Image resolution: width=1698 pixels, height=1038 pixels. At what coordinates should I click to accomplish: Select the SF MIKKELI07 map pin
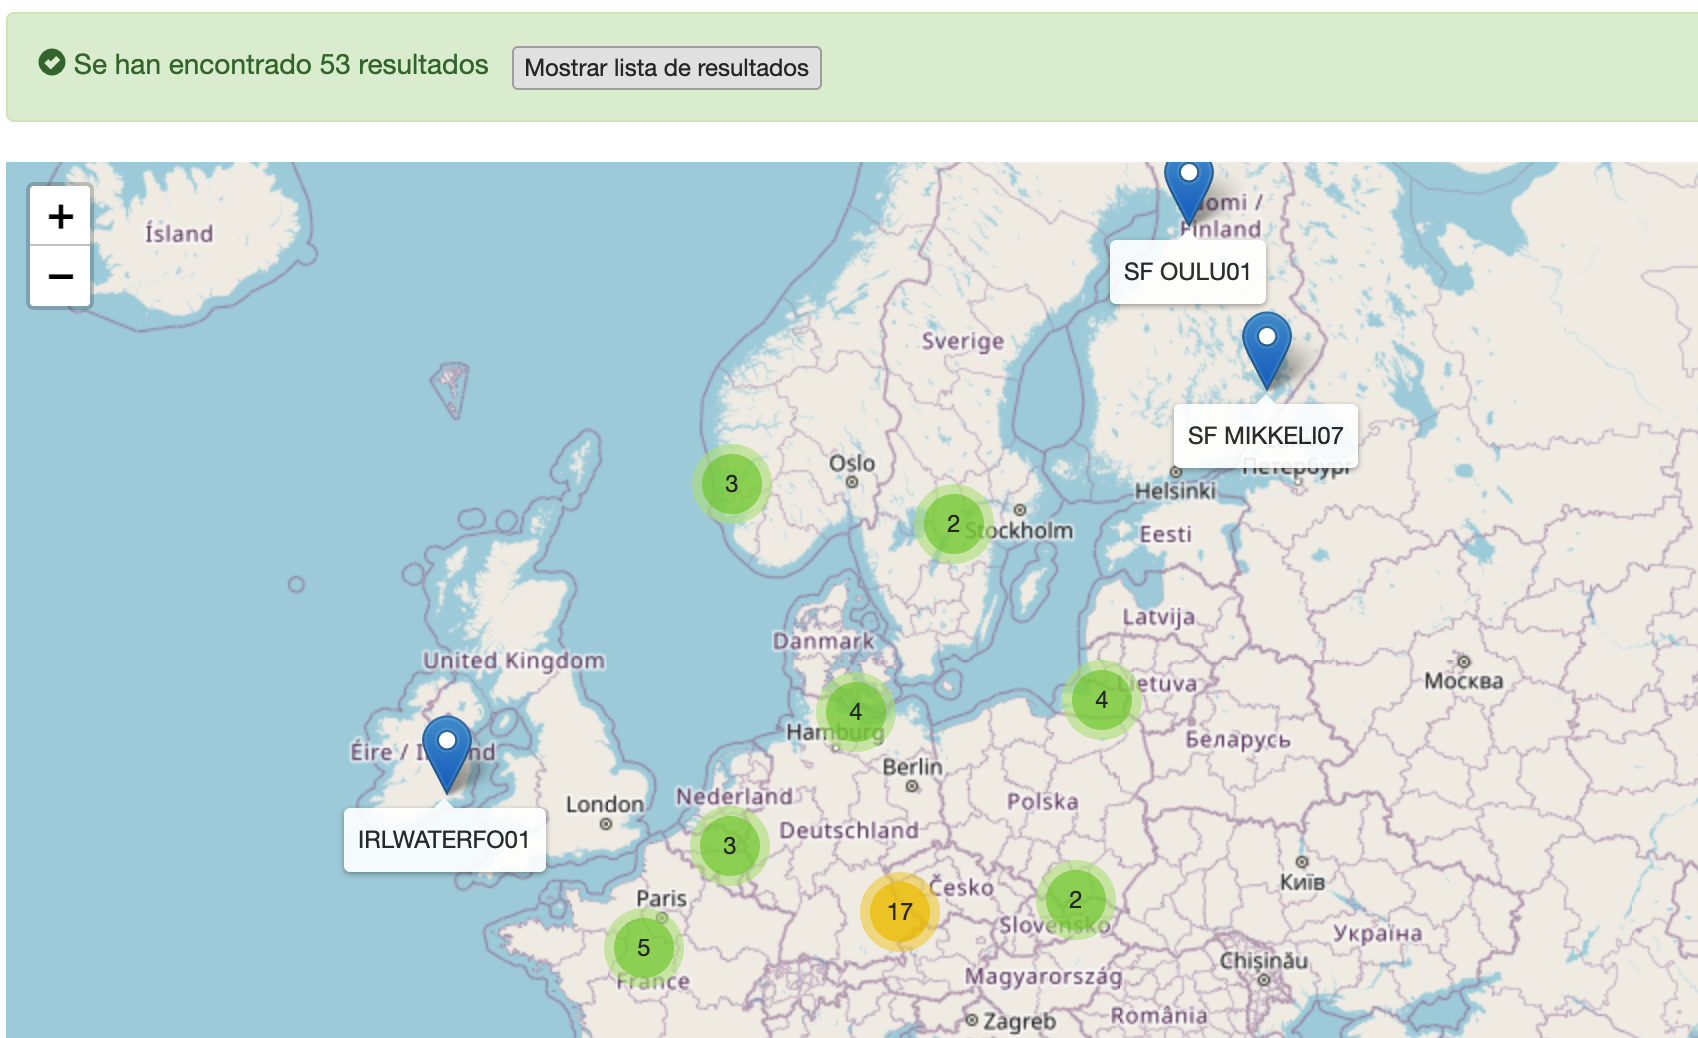1267,351
